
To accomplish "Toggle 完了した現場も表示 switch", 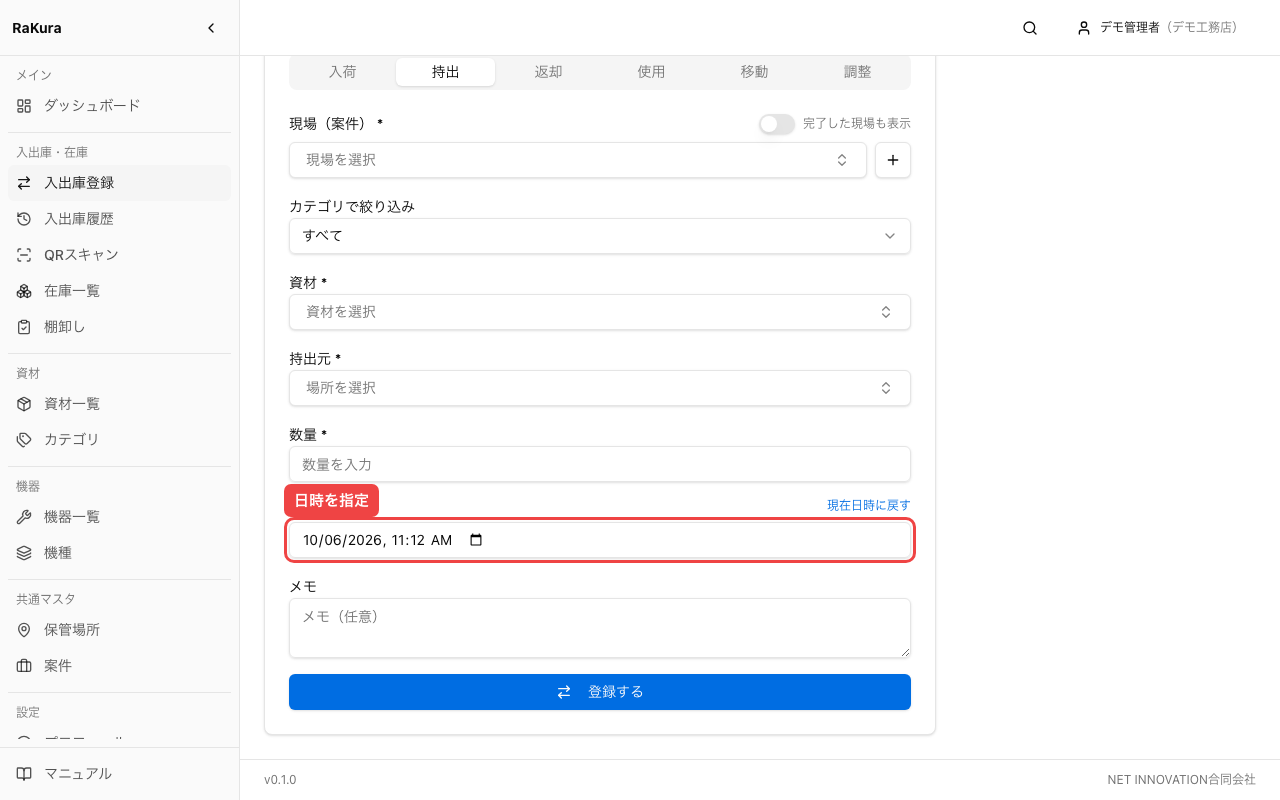I will pos(777,124).
